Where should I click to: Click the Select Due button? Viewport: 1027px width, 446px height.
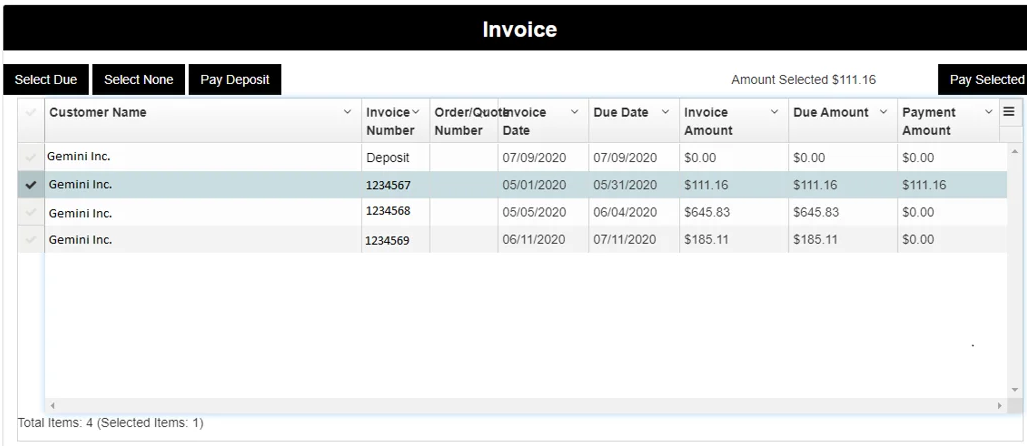tap(45, 80)
